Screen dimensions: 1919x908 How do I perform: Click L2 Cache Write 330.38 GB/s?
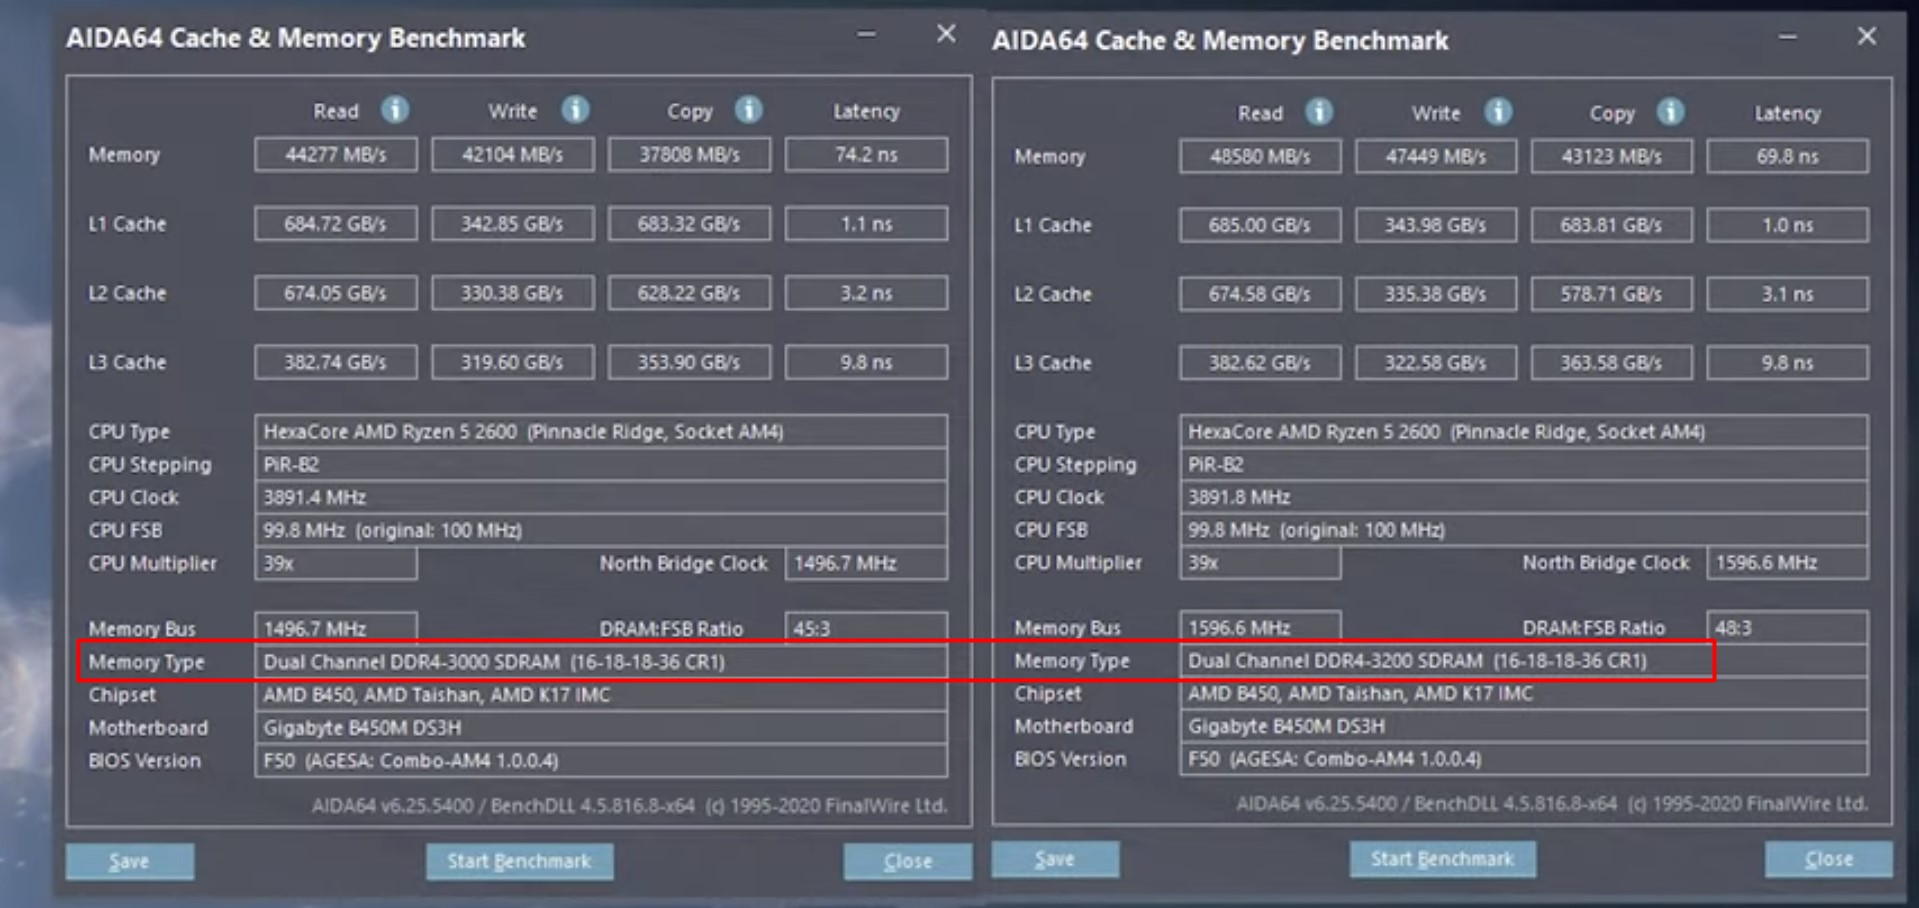coord(513,293)
